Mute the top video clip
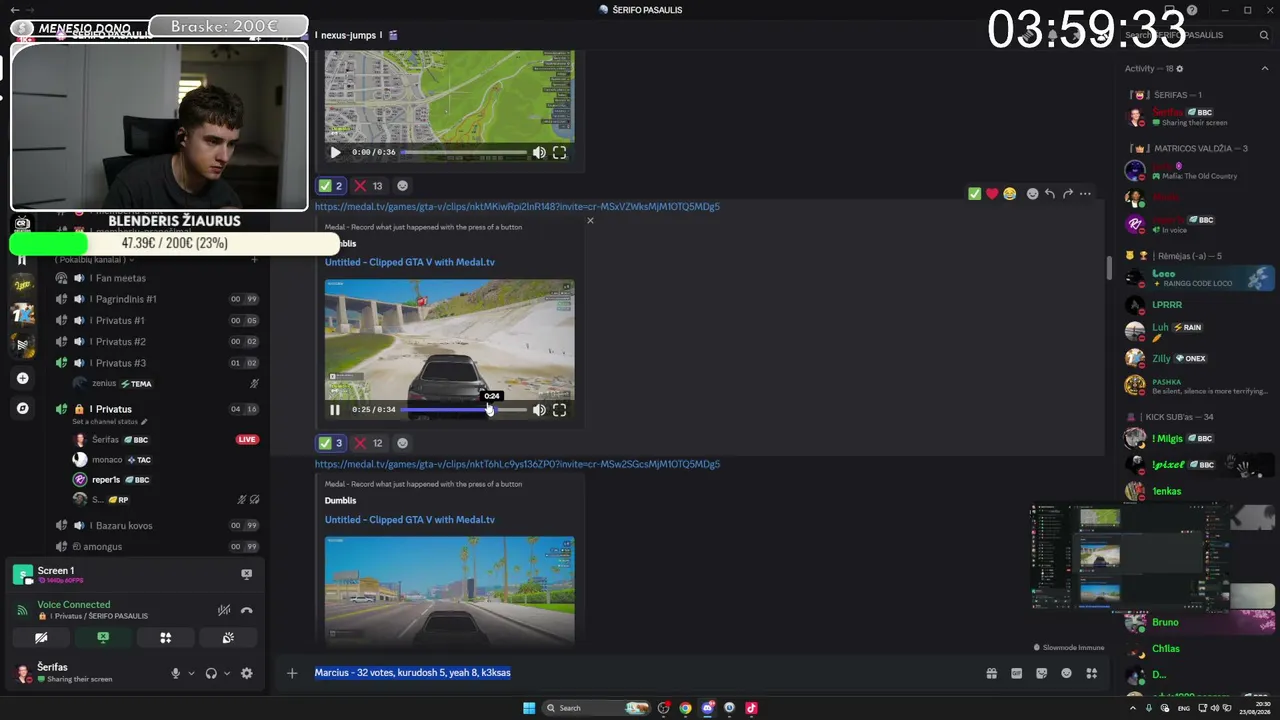1280x720 pixels. pos(539,152)
